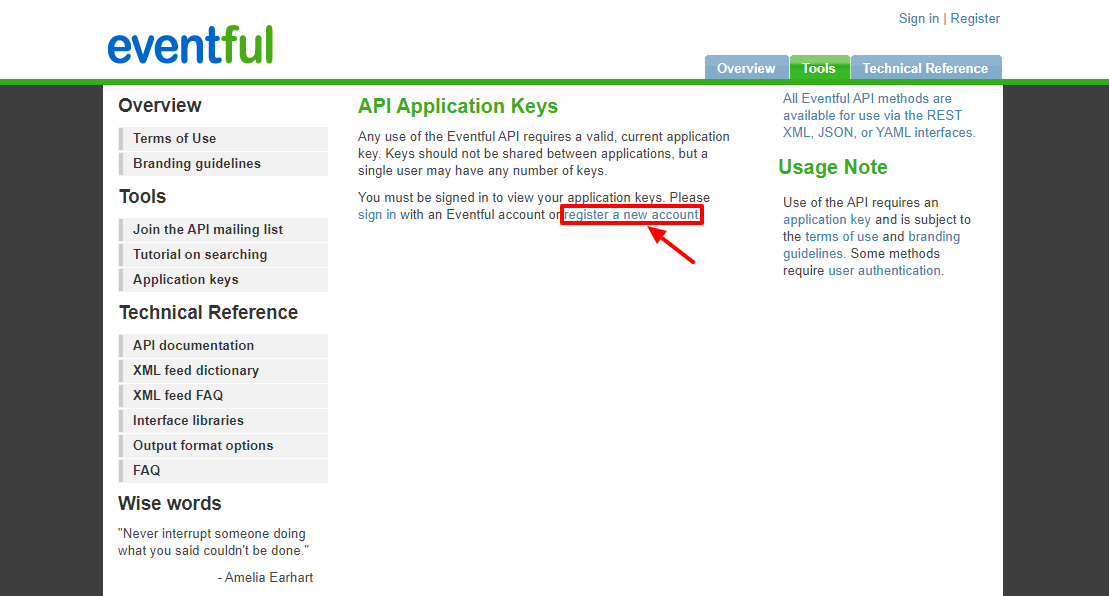The image size is (1109, 596).
Task: Open XML feed FAQ
Action: click(x=223, y=395)
